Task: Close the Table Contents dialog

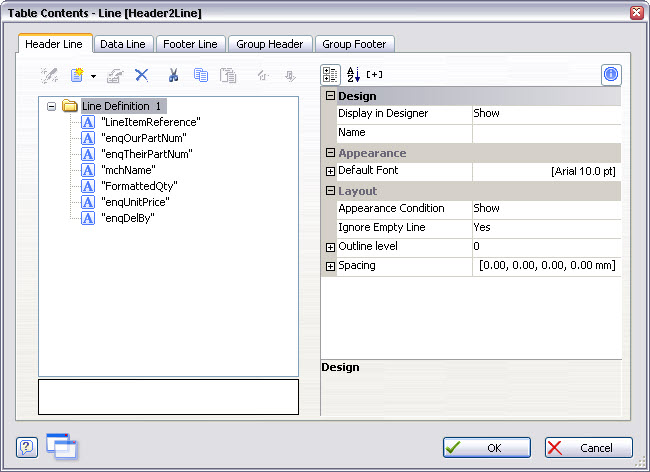Action: click(x=636, y=12)
